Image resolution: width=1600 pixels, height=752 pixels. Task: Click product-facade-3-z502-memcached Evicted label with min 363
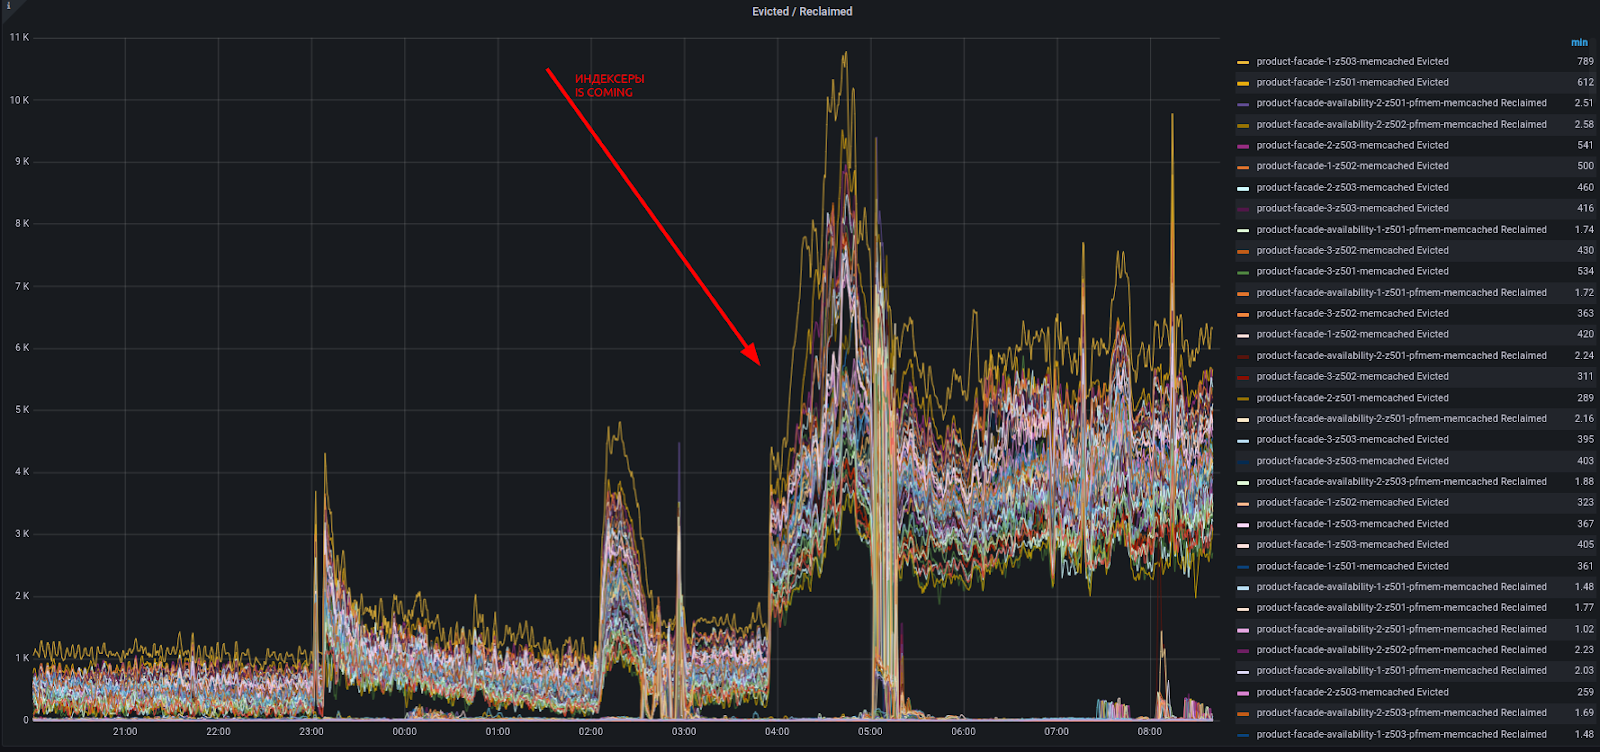1353,313
